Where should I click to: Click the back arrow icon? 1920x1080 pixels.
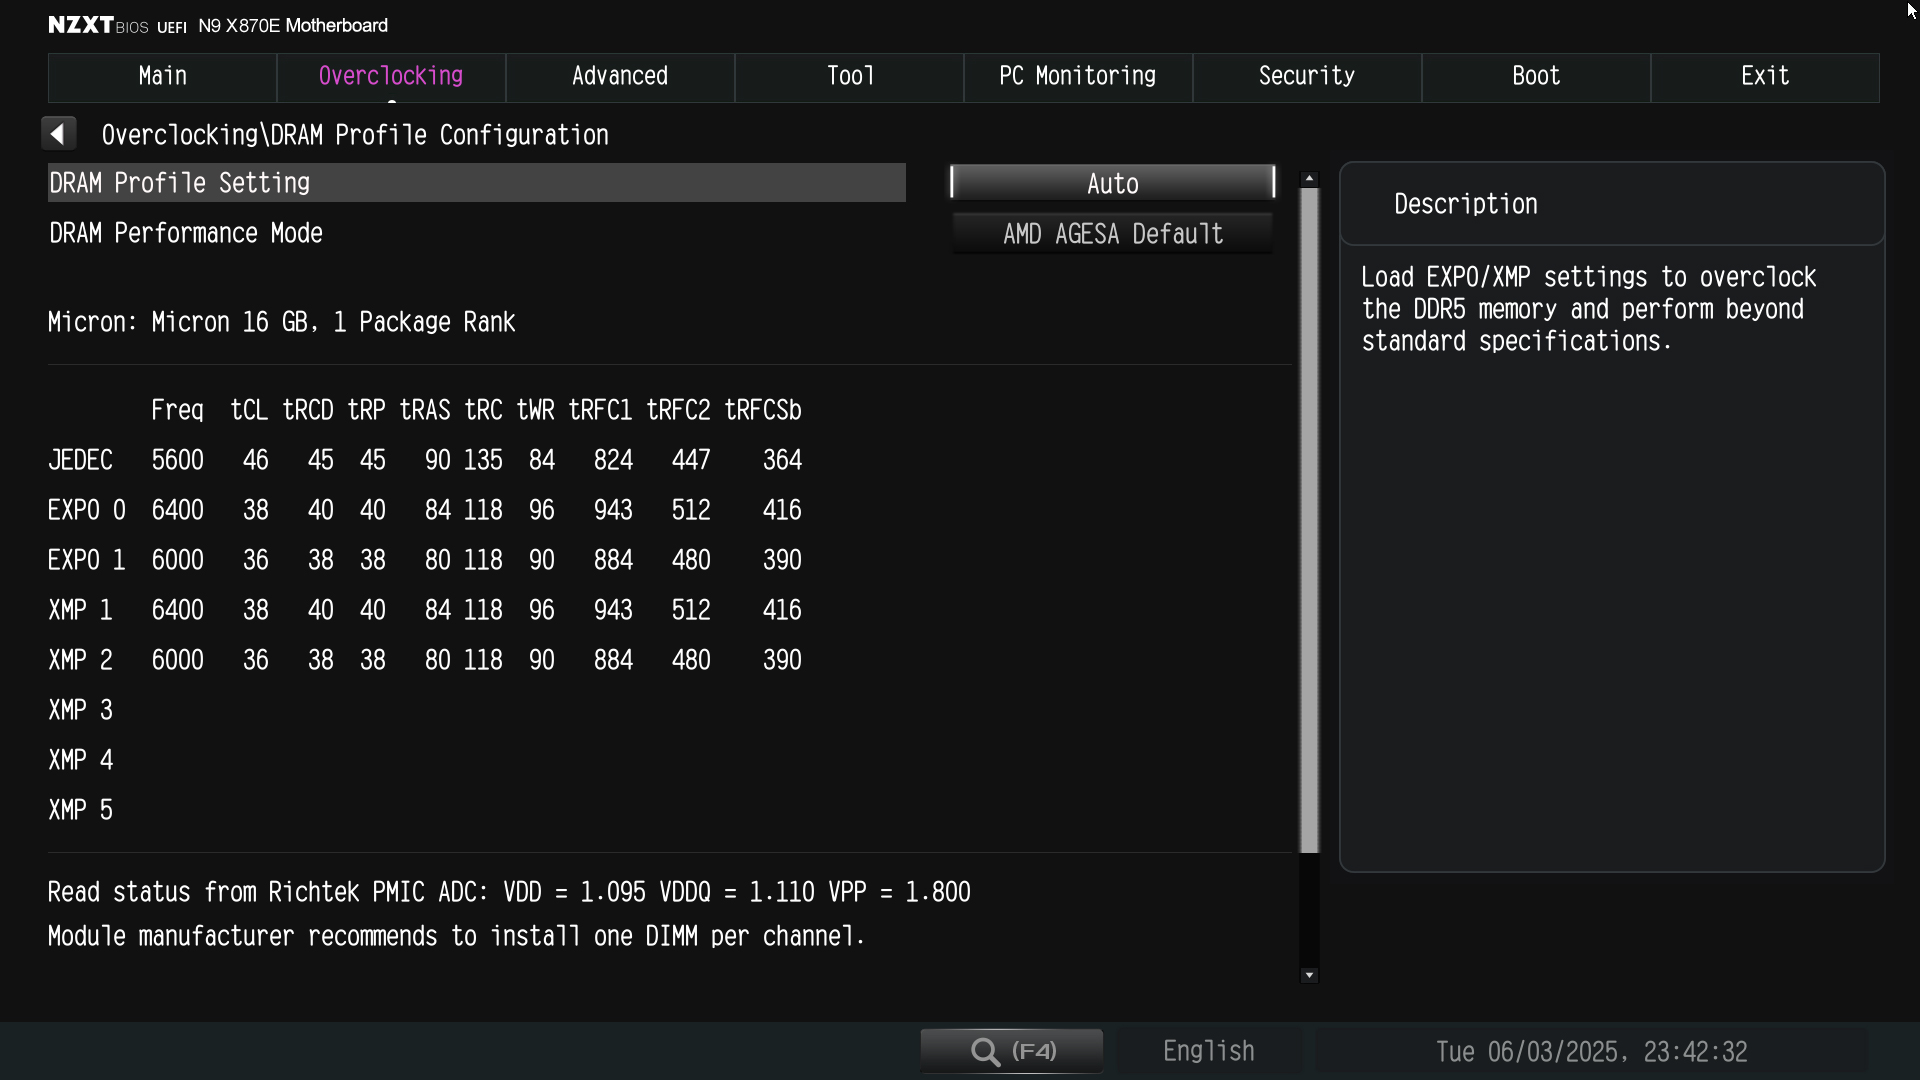click(x=58, y=134)
